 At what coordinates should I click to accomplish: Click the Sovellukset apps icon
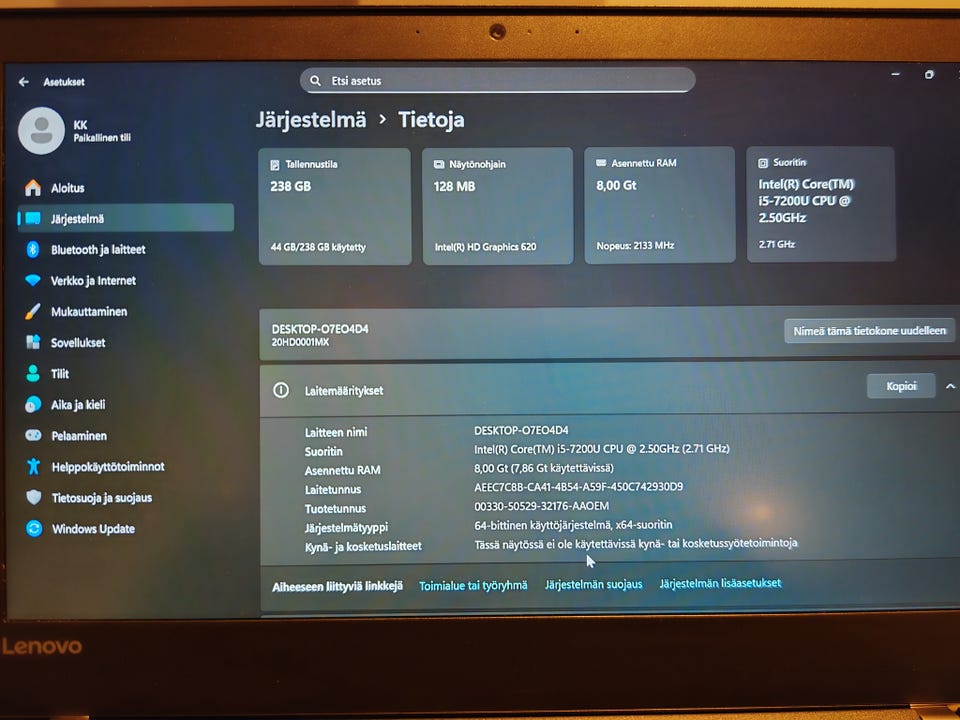pos(33,342)
